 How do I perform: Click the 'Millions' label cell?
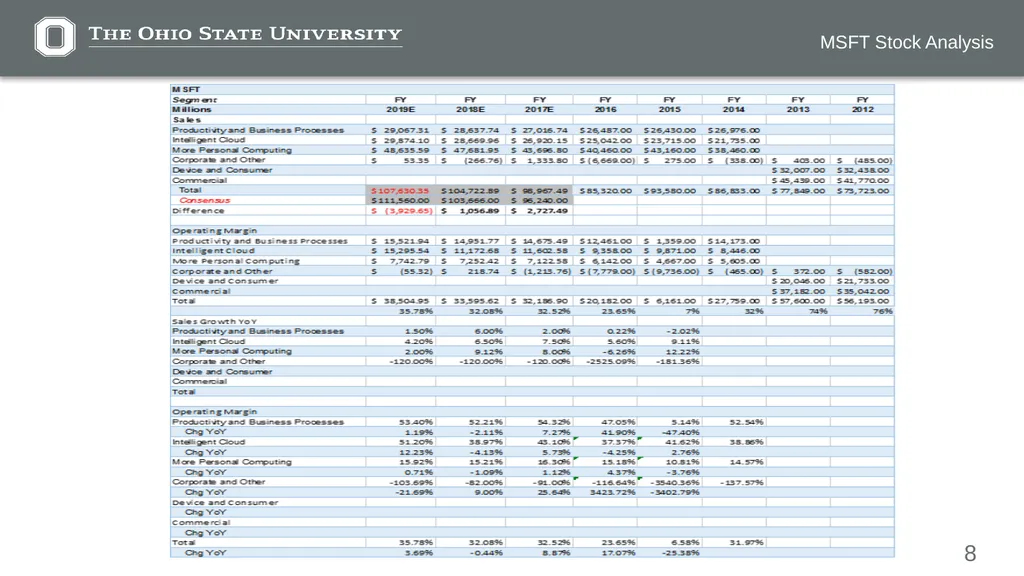coord(191,110)
